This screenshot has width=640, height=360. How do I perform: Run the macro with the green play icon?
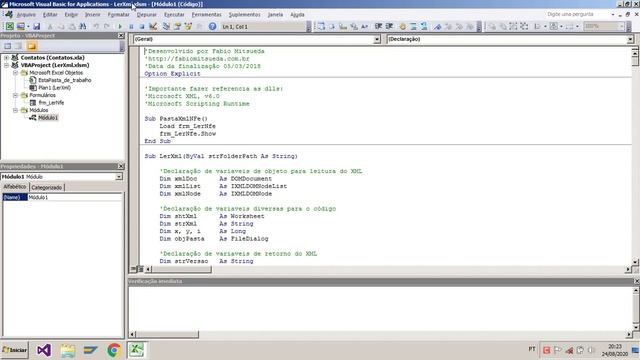point(120,27)
